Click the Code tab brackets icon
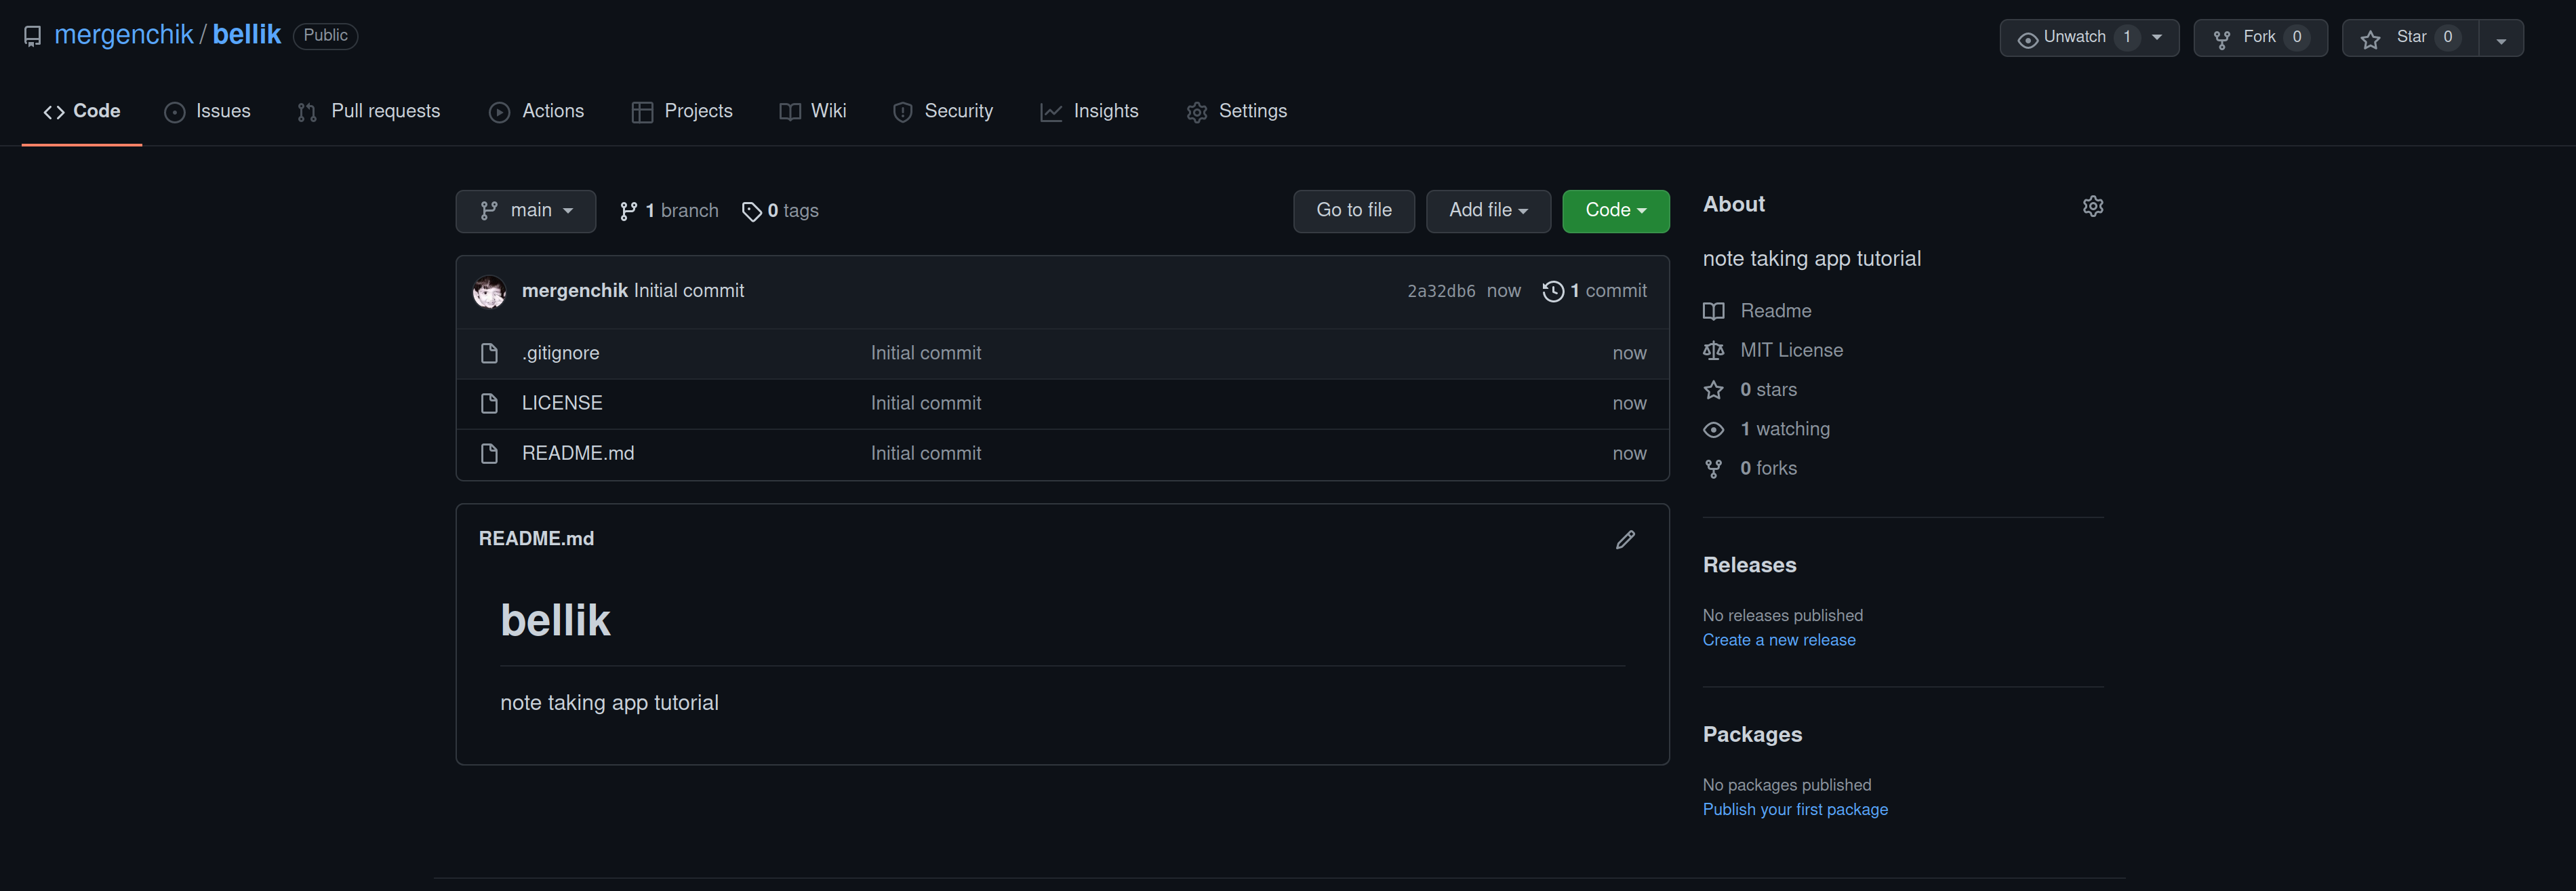 pyautogui.click(x=54, y=112)
